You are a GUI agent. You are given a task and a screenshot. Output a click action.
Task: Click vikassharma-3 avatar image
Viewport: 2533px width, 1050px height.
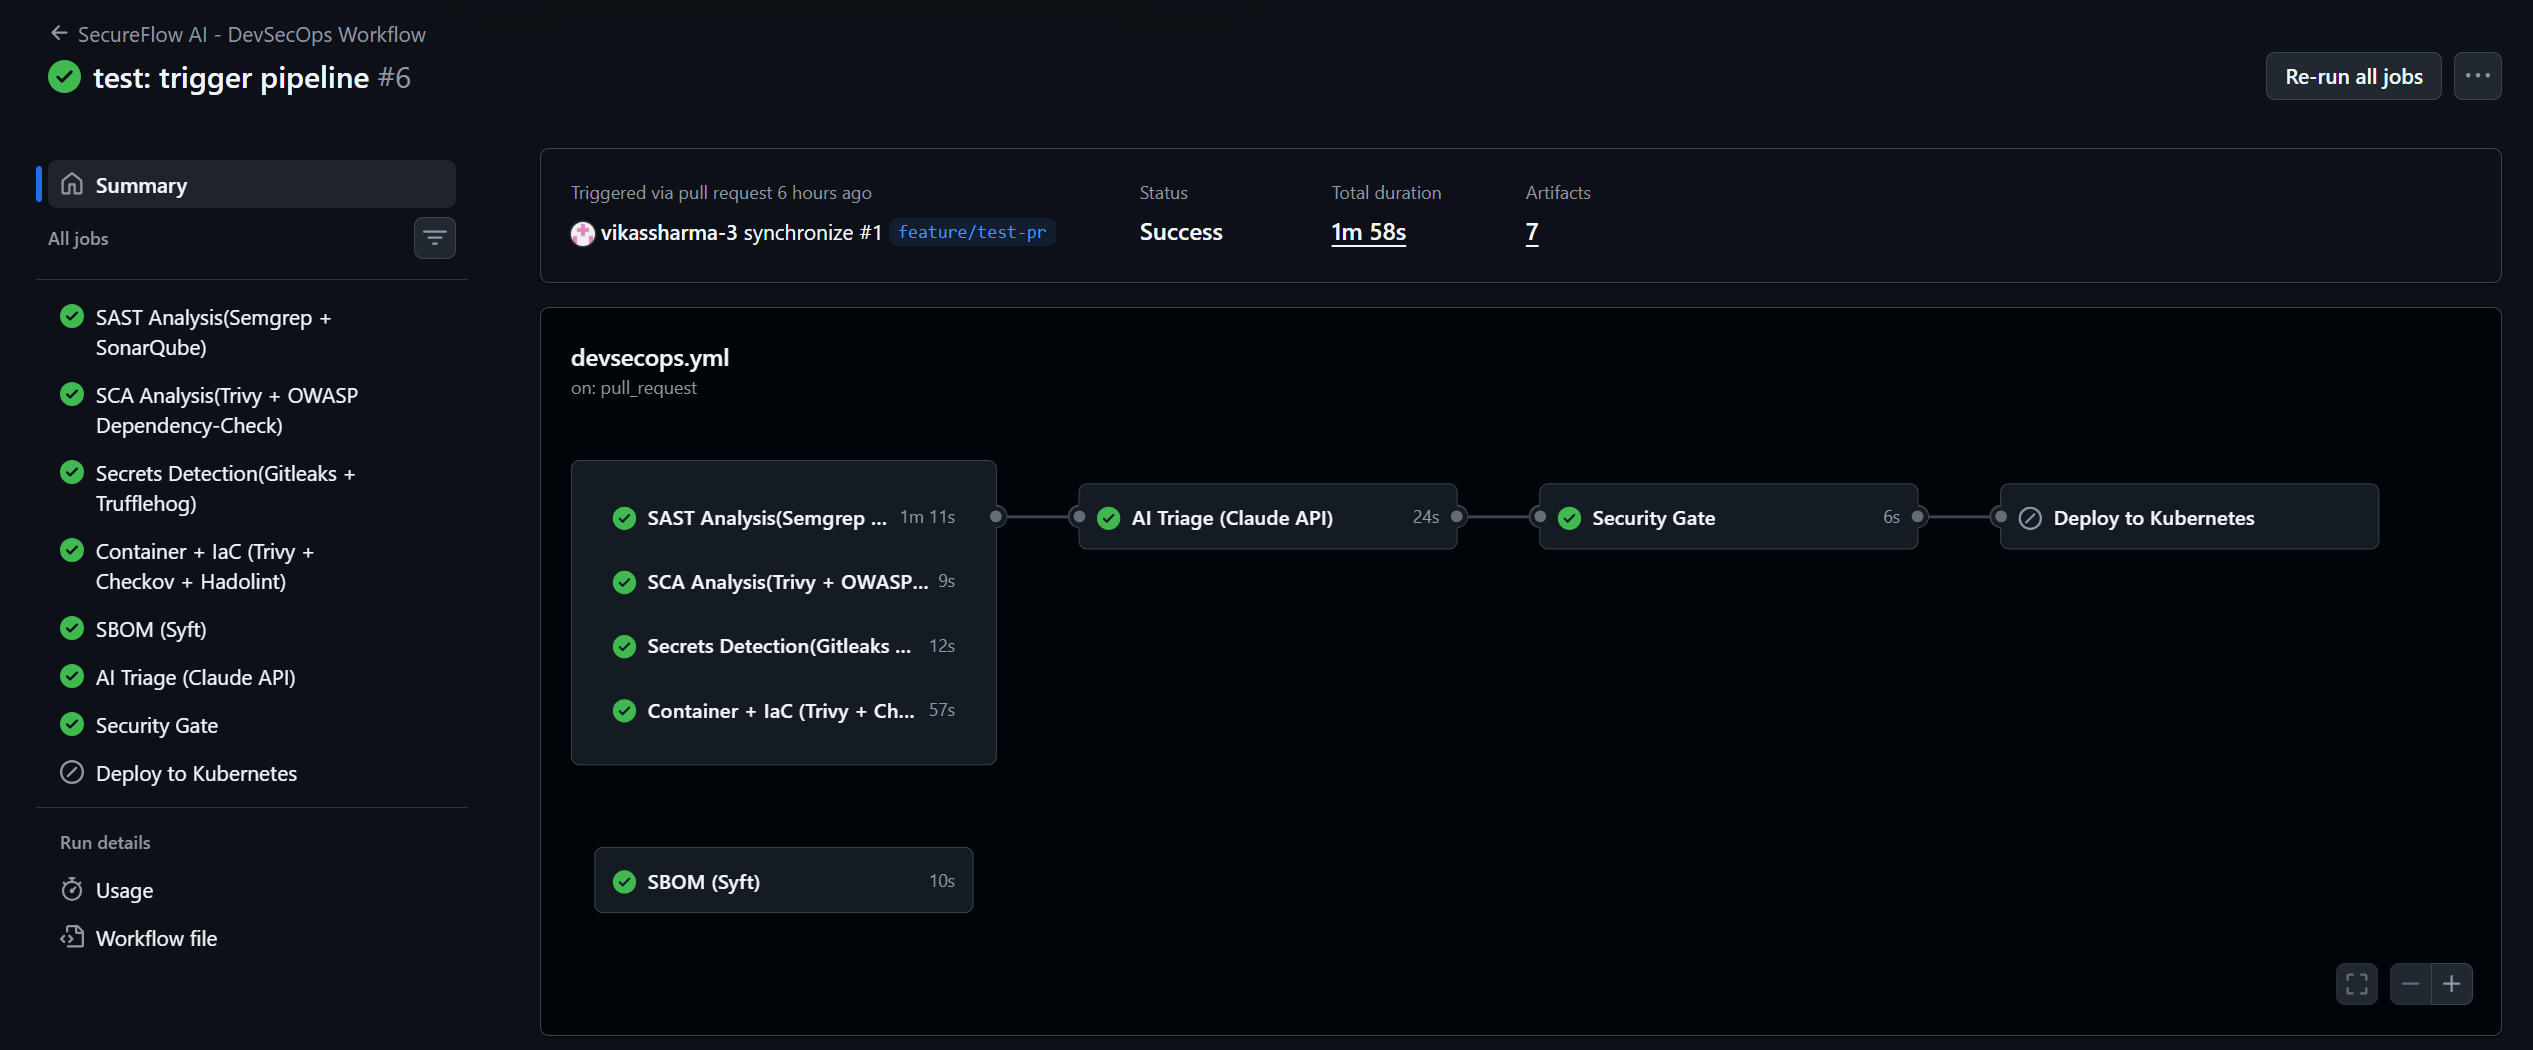[582, 233]
